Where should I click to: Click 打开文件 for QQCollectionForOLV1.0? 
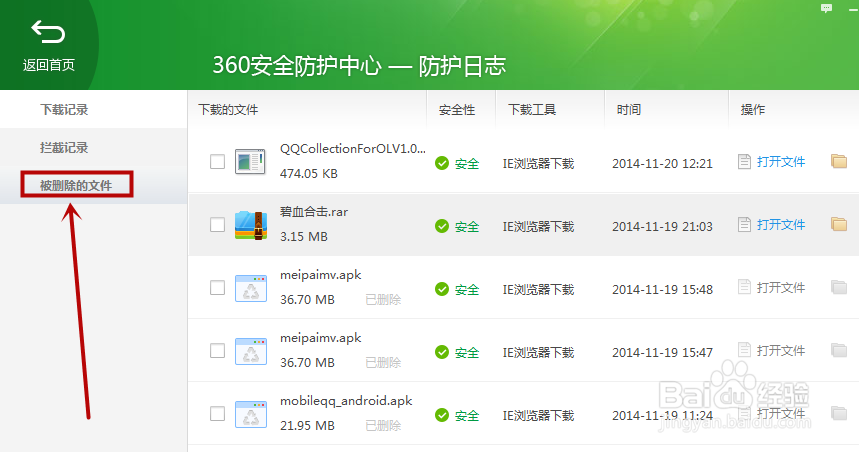coord(781,162)
